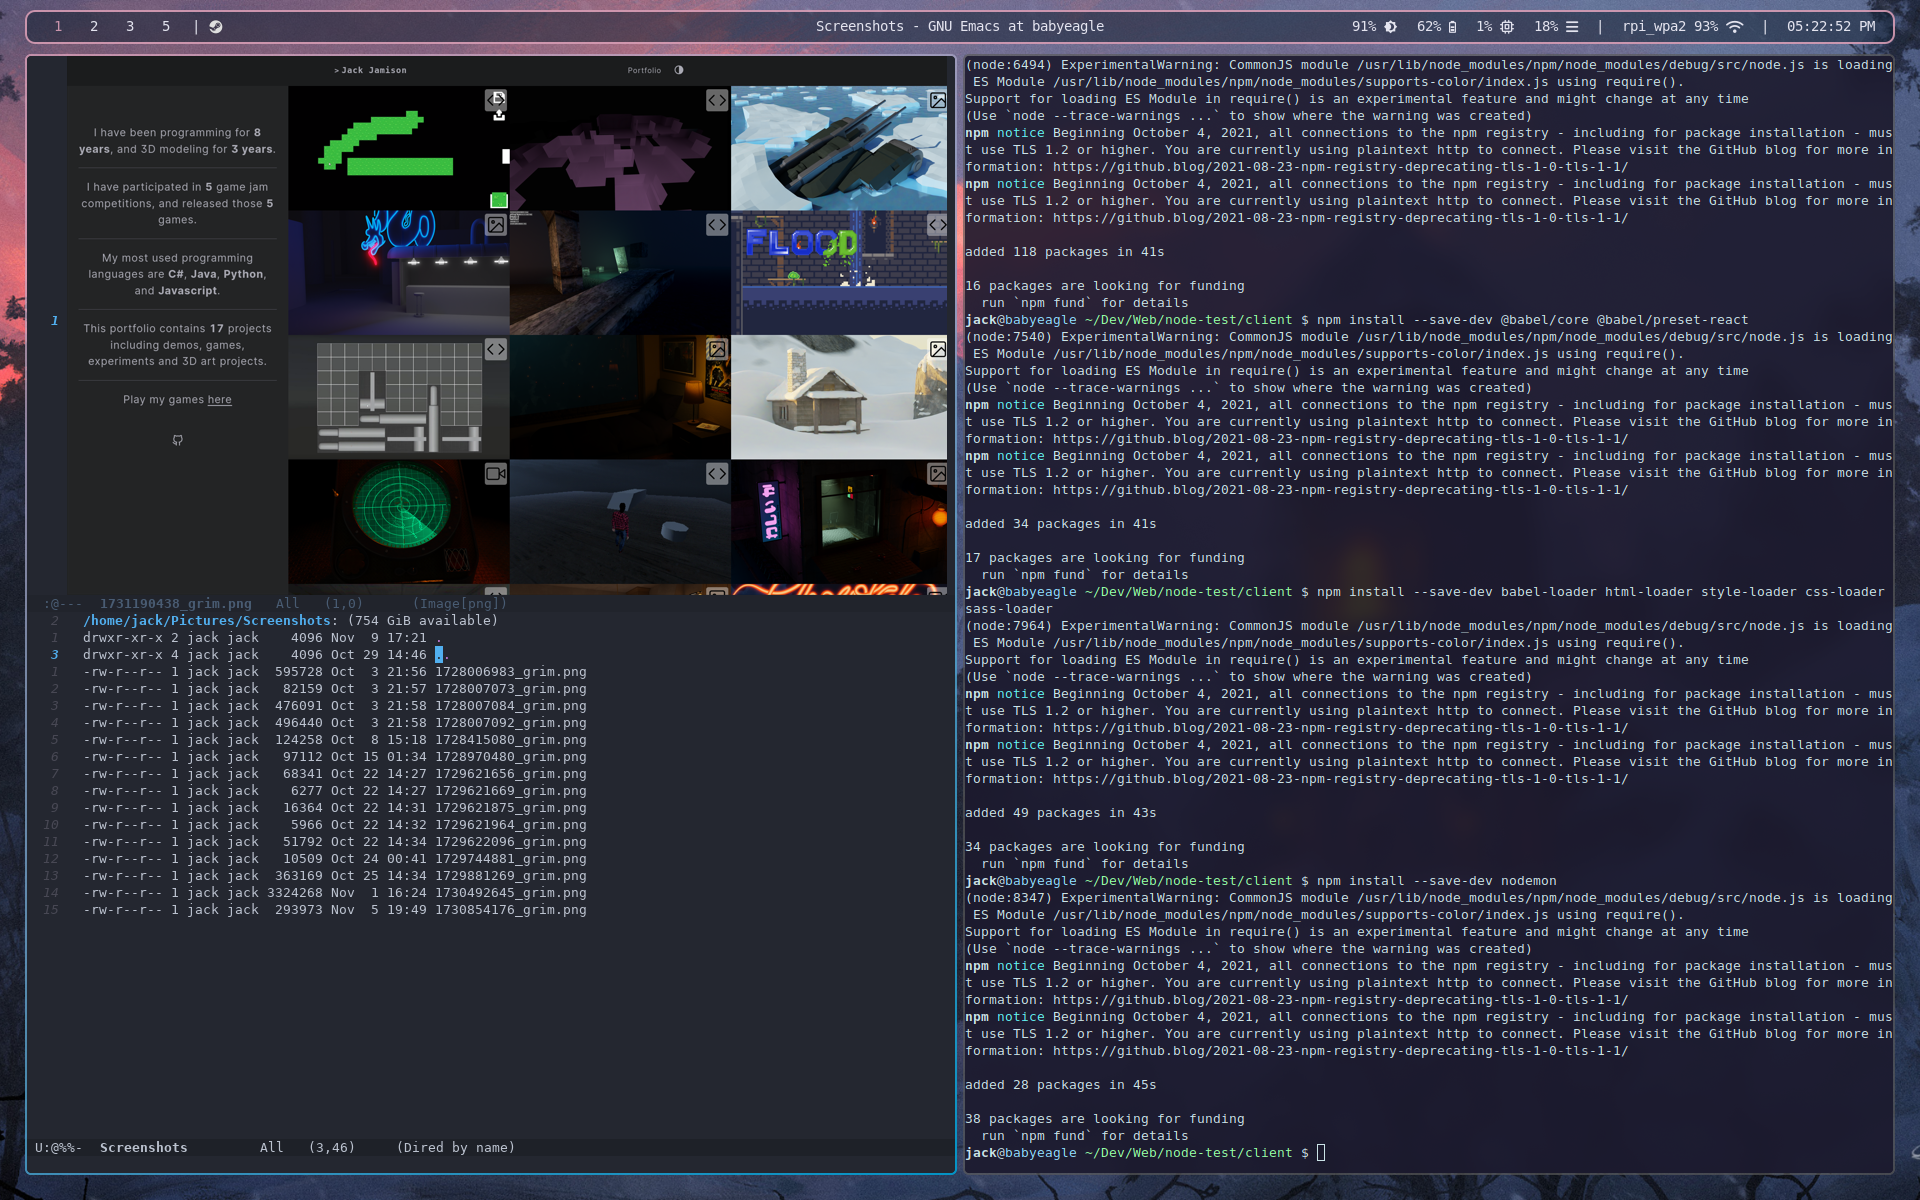
Task: Open the hamburger menu next to 18%
Action: coord(1573,28)
